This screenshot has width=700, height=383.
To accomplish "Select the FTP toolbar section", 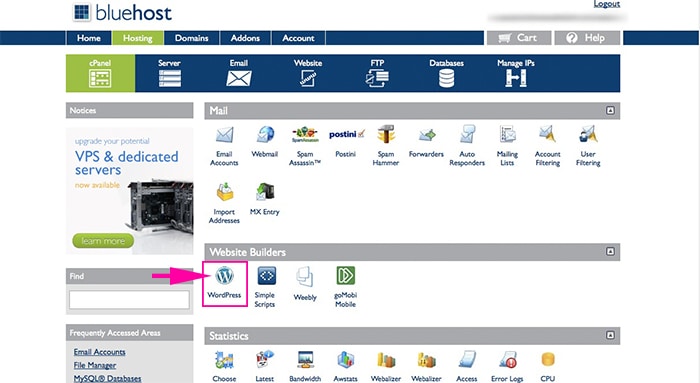I will 377,73.
